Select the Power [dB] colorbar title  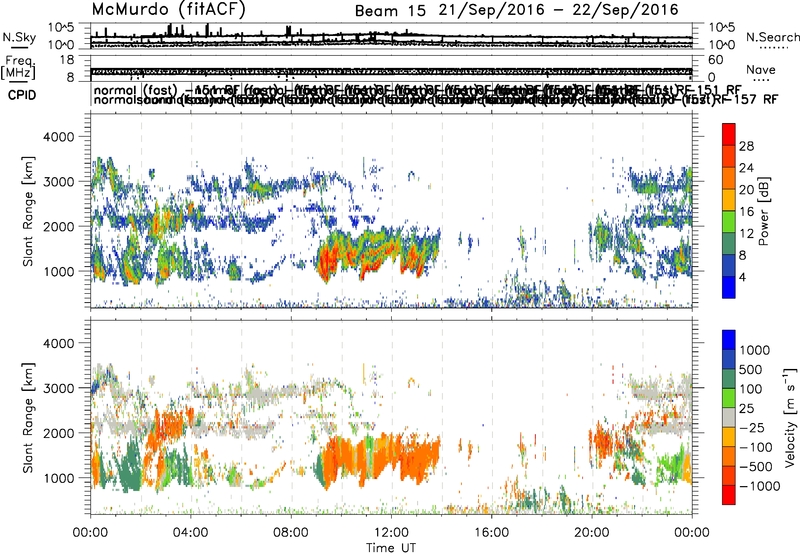[x=764, y=211]
